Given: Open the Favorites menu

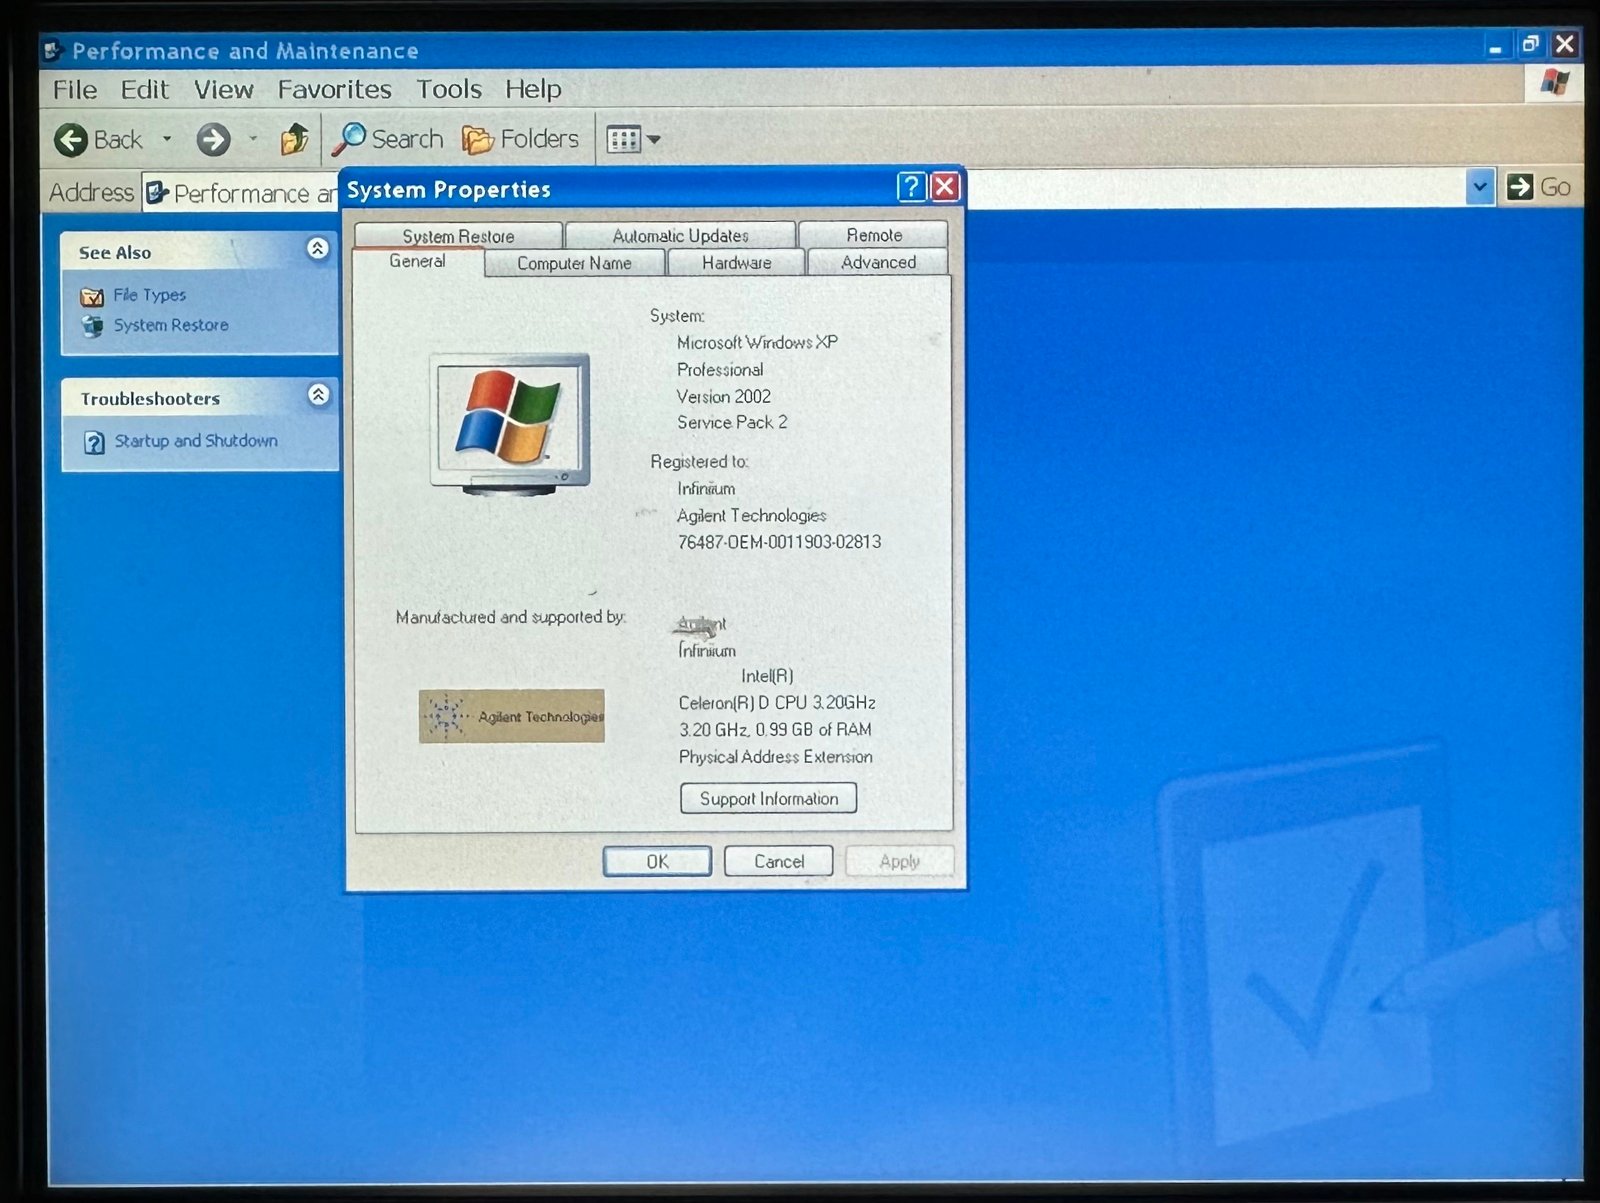Looking at the screenshot, I should (335, 90).
